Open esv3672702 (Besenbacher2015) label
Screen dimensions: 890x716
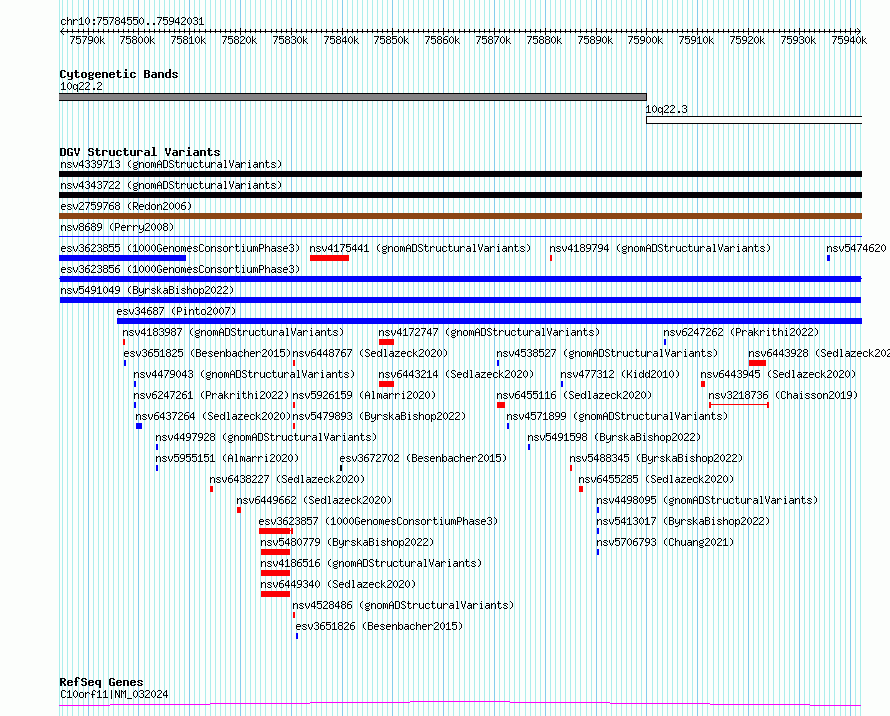tap(423, 459)
